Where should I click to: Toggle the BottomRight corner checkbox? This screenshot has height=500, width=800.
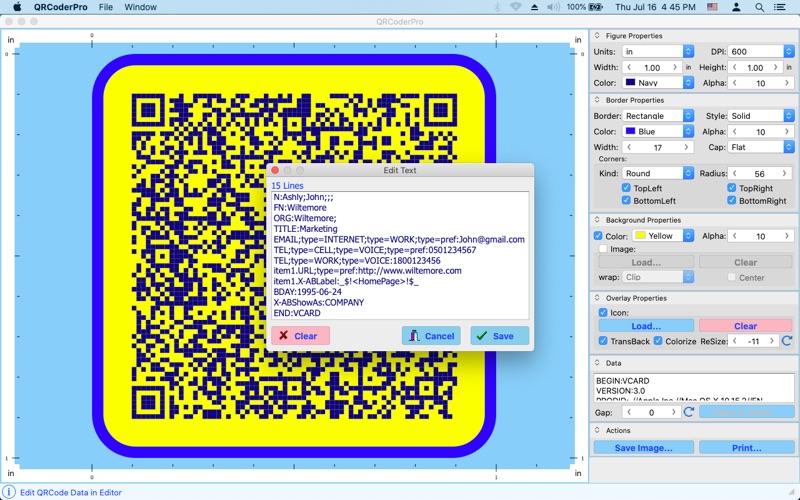pyautogui.click(x=732, y=201)
